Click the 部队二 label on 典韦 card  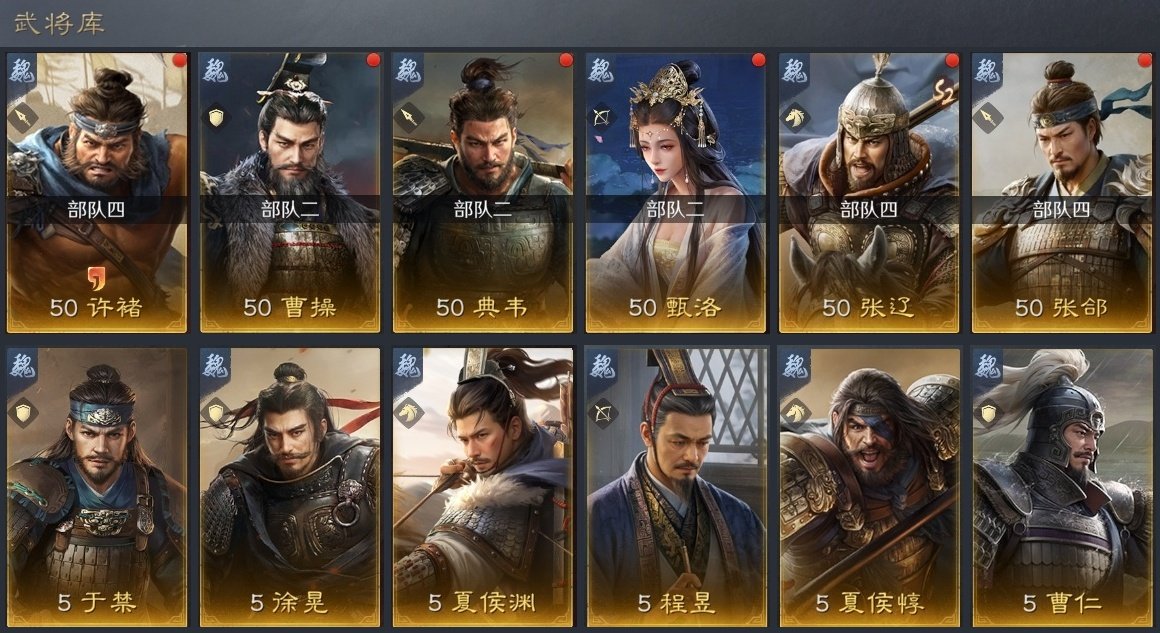(483, 210)
